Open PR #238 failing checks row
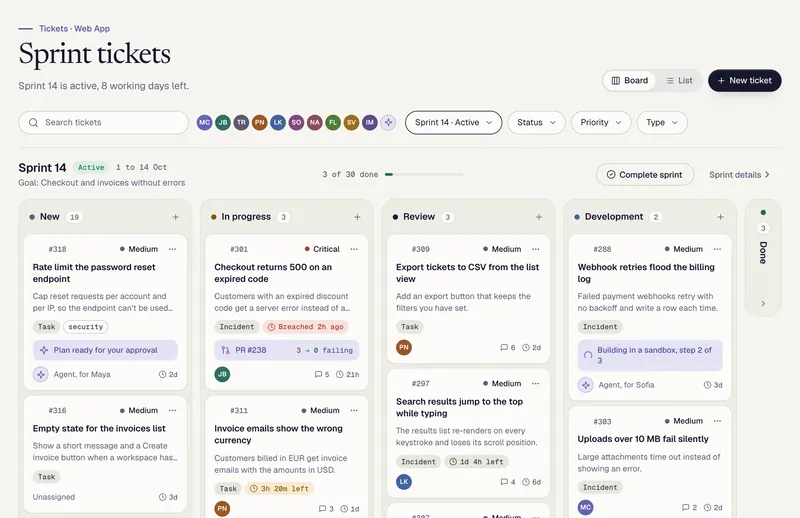Screen dimensions: 800x518 coord(287,350)
